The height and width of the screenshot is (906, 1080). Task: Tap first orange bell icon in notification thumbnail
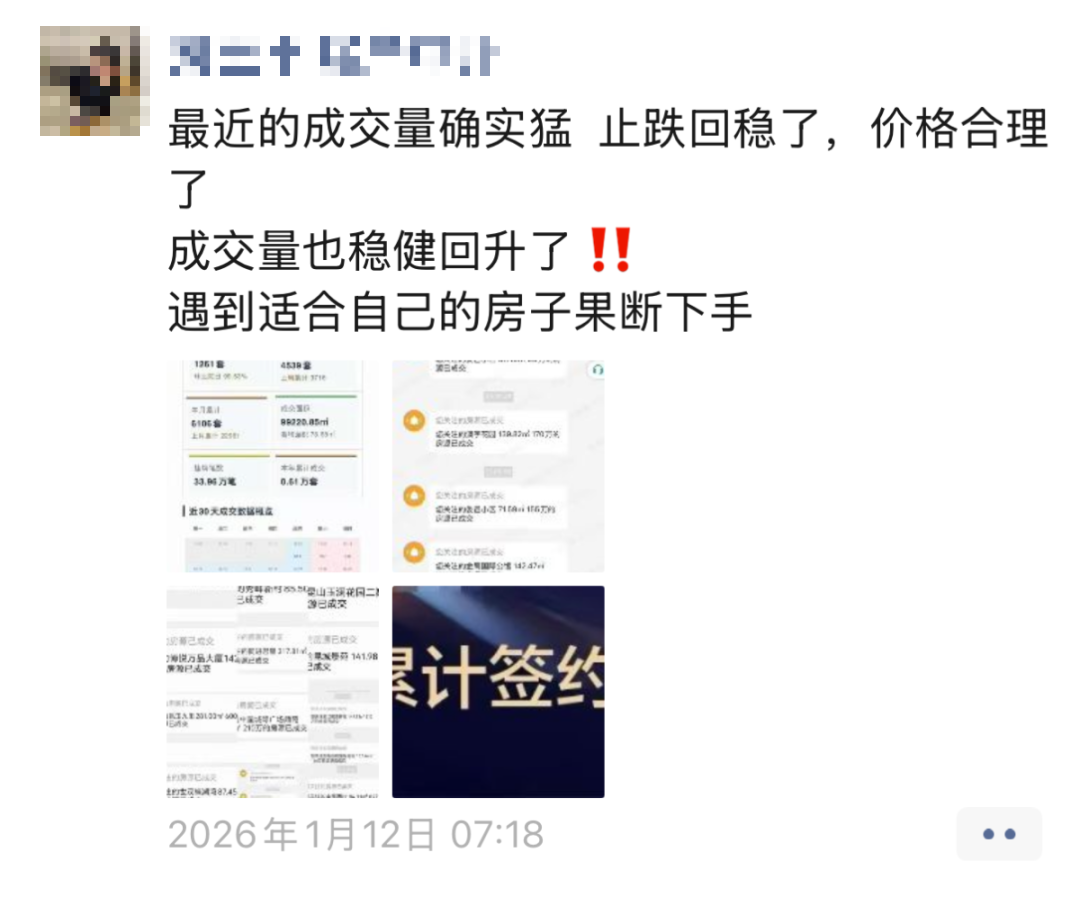(x=414, y=421)
